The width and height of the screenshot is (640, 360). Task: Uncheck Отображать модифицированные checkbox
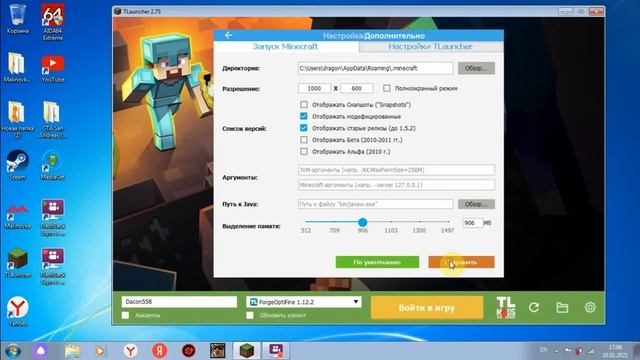pos(304,116)
